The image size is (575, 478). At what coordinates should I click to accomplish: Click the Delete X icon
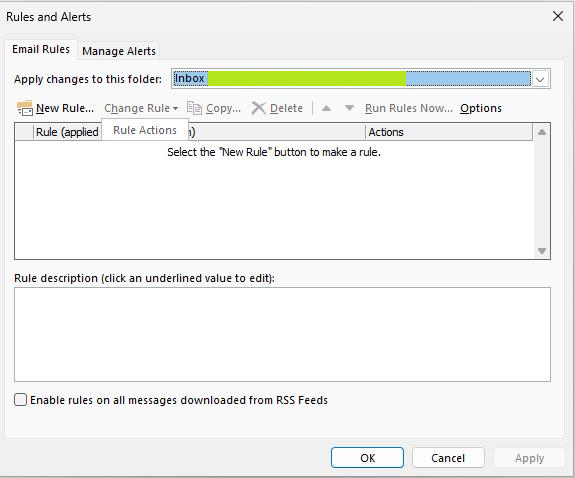pos(259,108)
